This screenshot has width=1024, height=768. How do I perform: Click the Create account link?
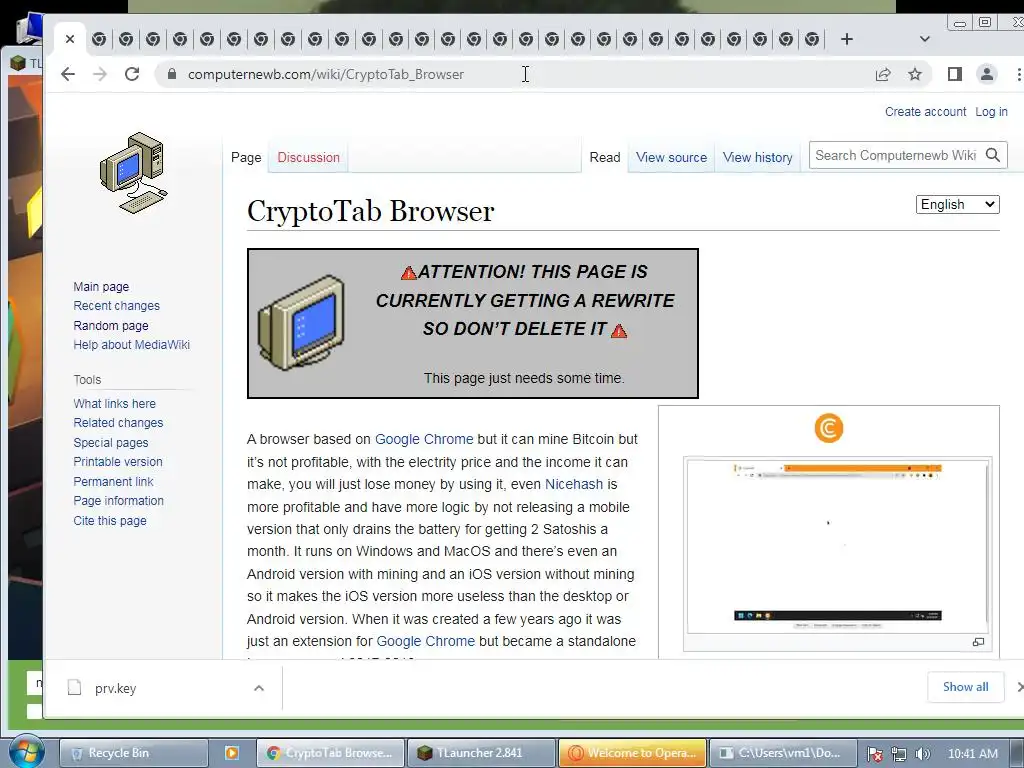coord(925,112)
